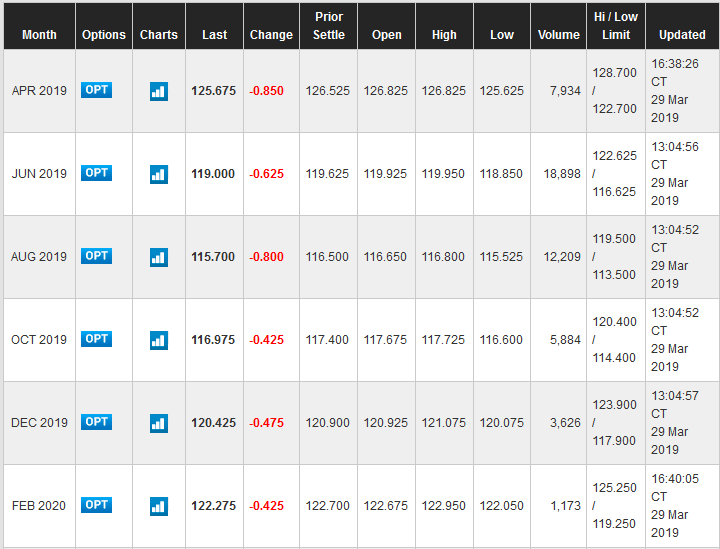720x549 pixels.
Task: Open the chart icon for DEC 2019
Action: pos(159,424)
